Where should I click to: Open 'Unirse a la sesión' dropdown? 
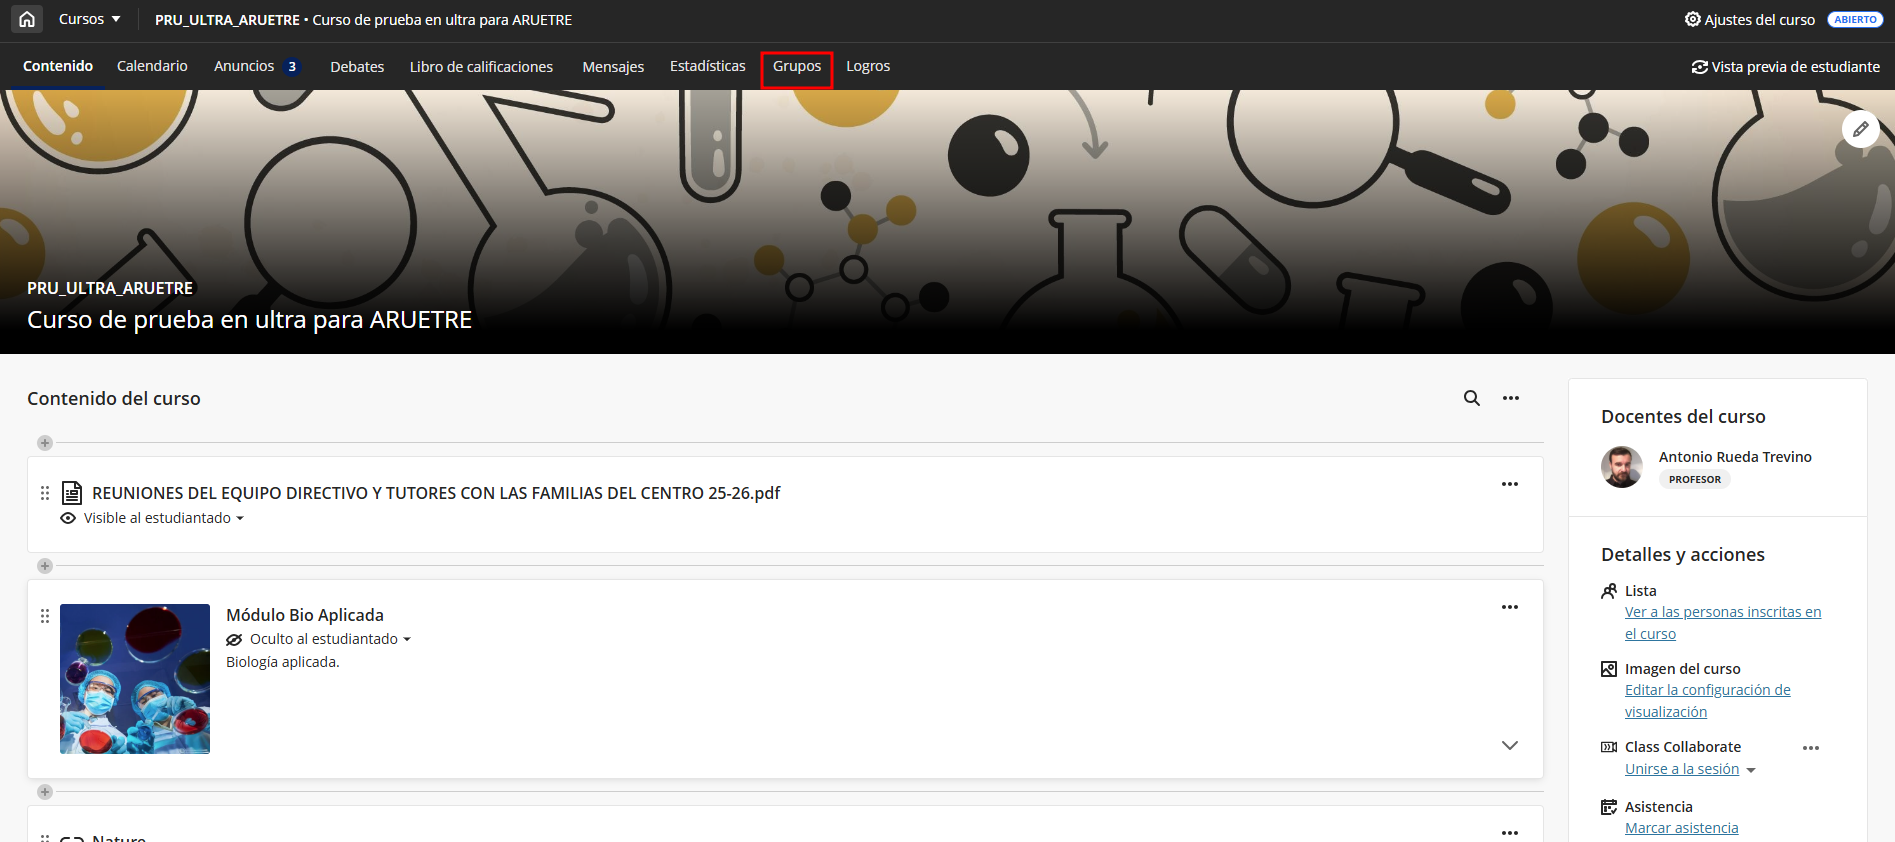click(1750, 770)
